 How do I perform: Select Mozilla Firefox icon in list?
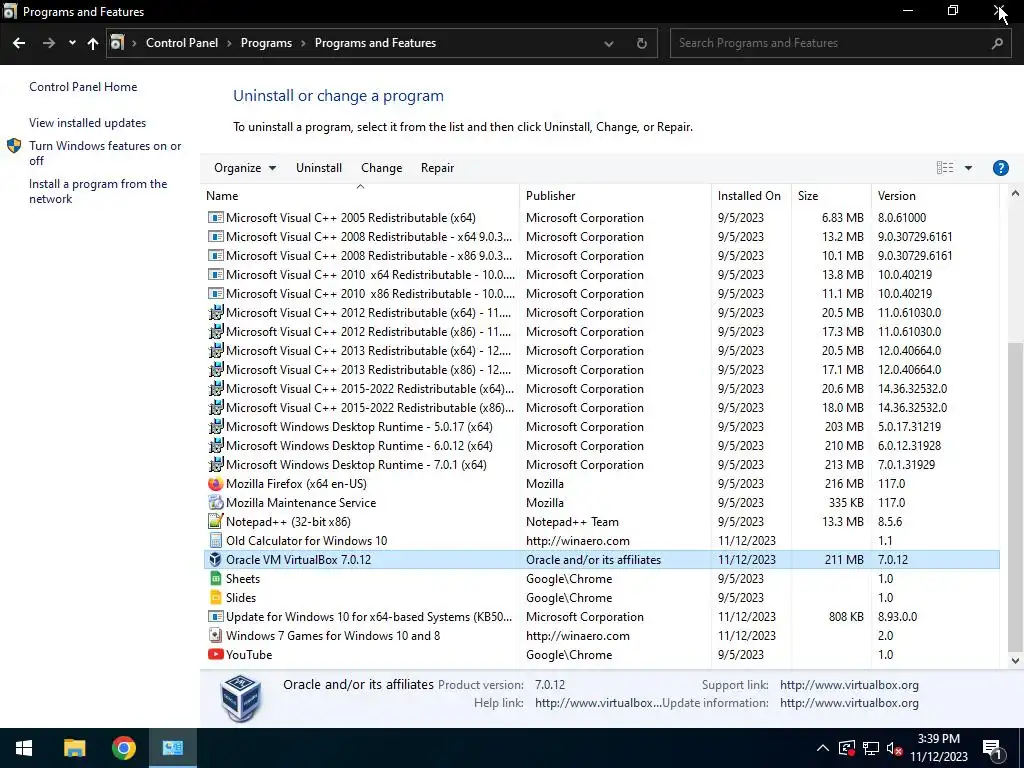pos(215,484)
